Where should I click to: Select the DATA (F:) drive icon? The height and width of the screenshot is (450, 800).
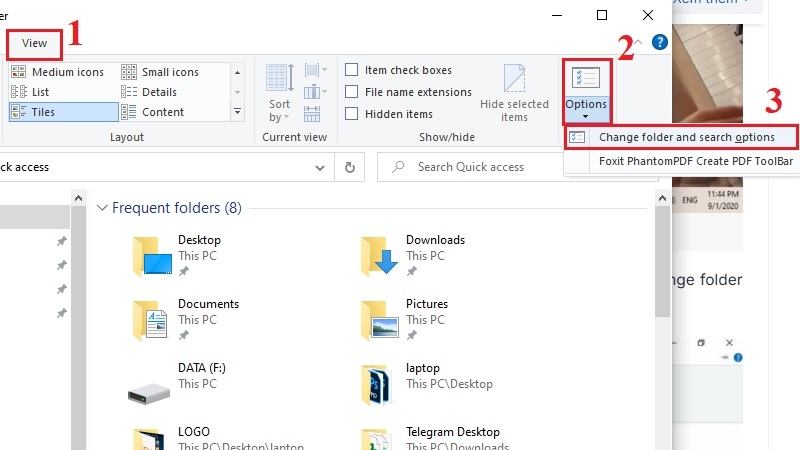[x=149, y=393]
